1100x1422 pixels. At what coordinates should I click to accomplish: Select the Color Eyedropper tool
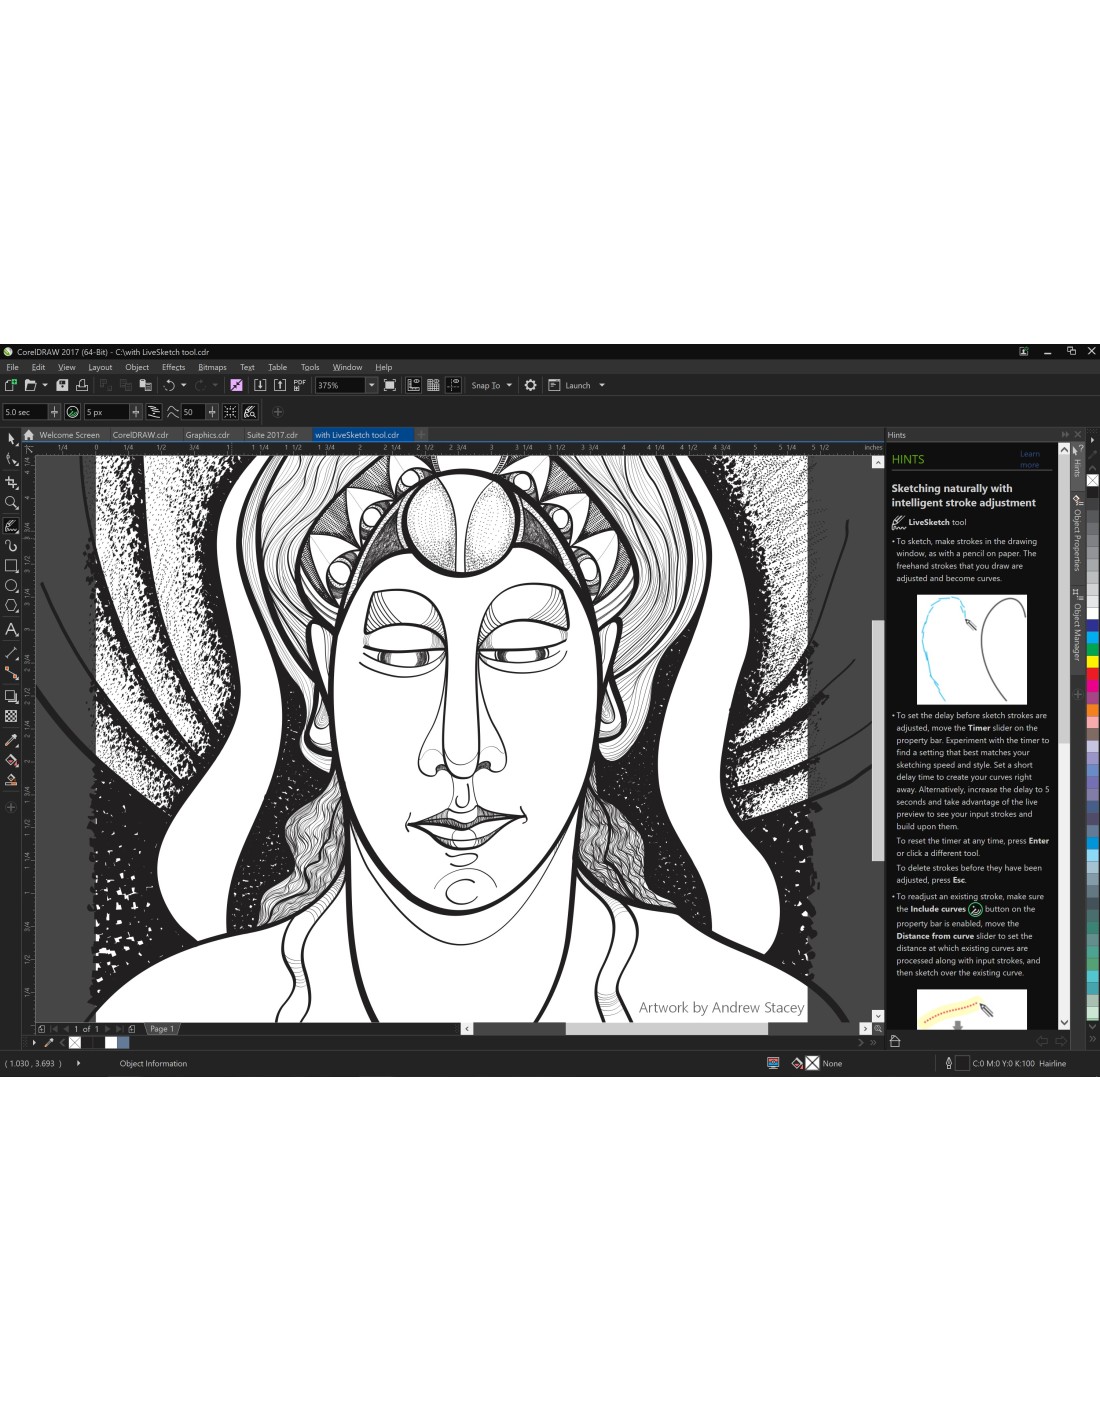[x=12, y=740]
